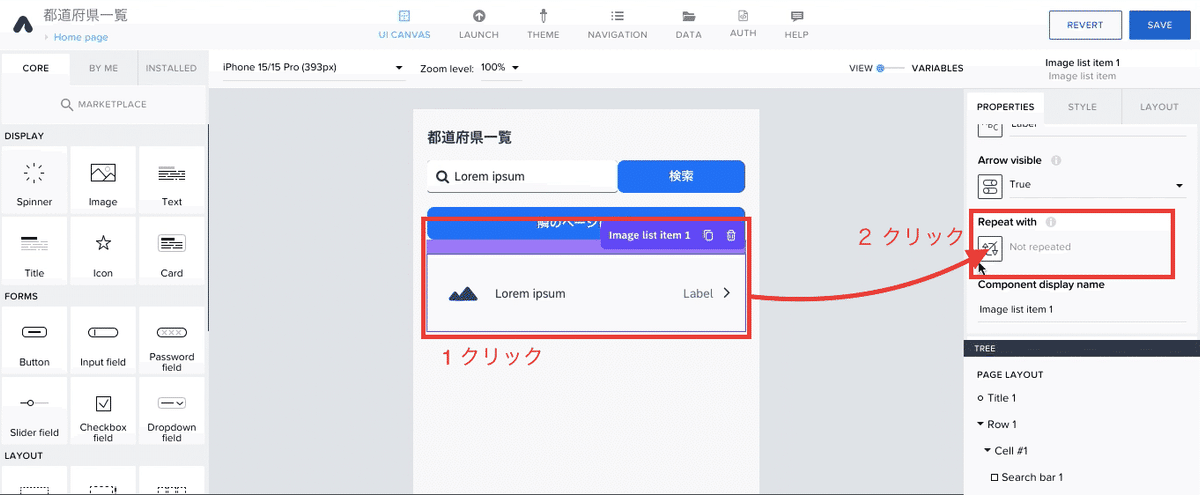Viewport: 1200px width, 495px height.
Task: Toggle the View/Variables switch
Action: [891, 68]
